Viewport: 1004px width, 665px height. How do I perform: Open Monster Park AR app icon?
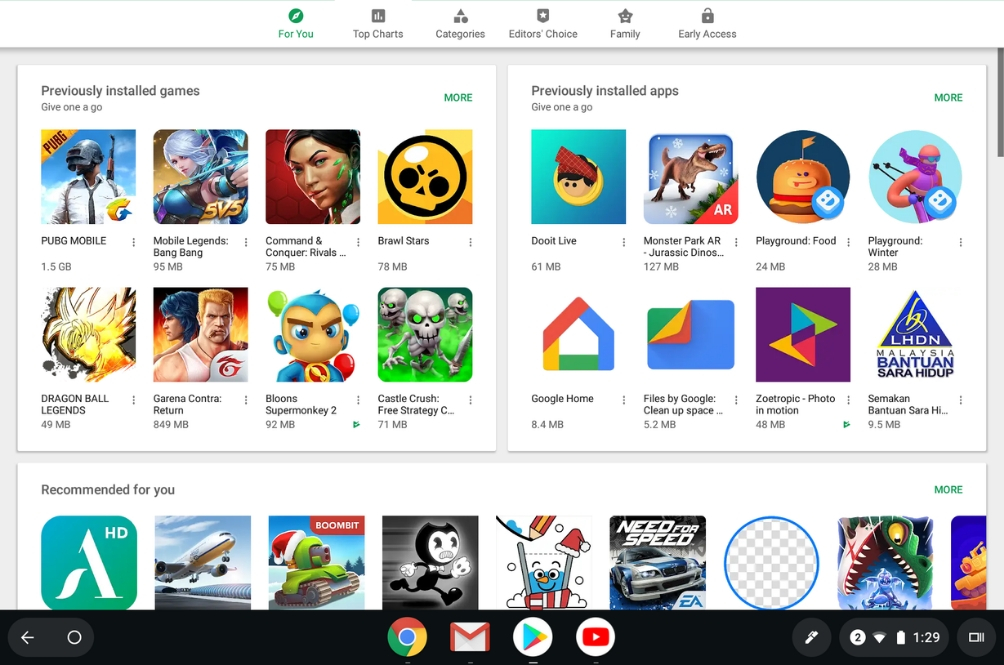coord(691,177)
